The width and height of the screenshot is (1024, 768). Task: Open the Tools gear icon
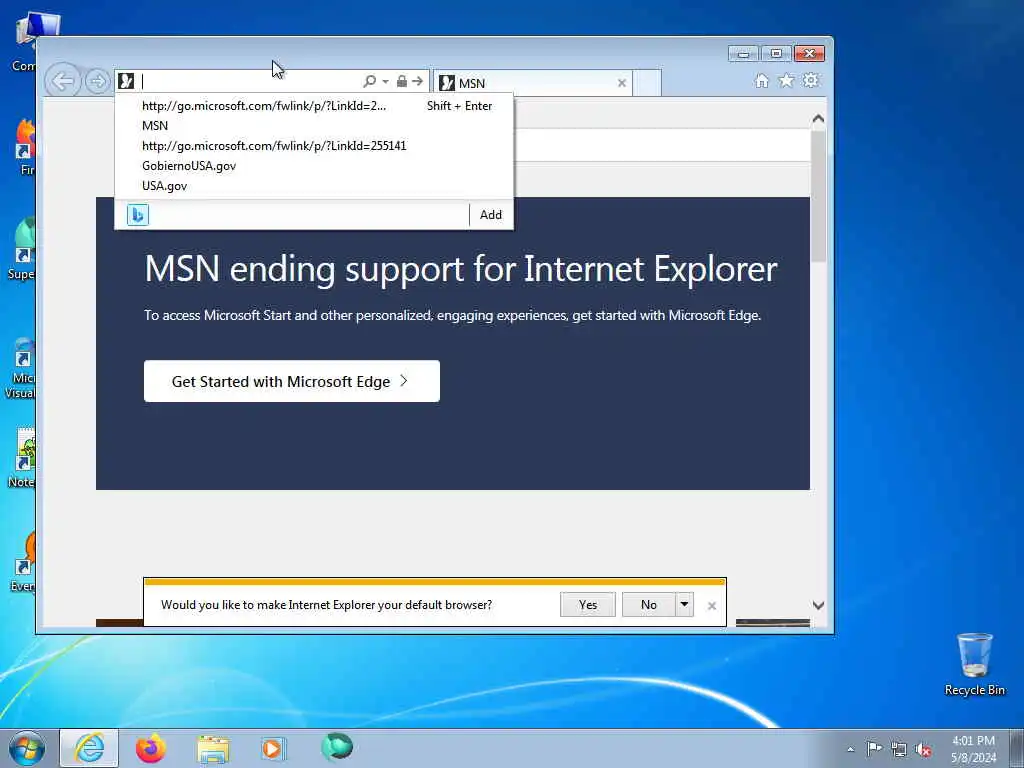(x=810, y=80)
